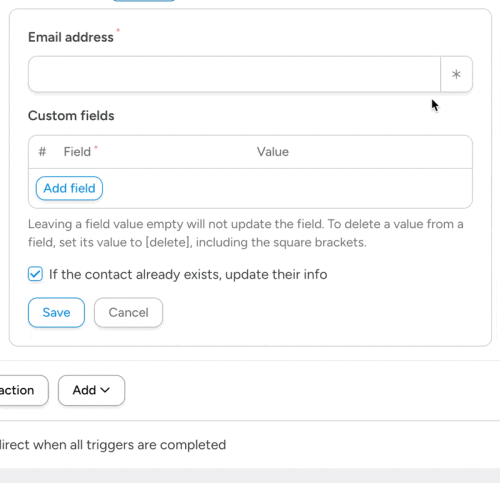Click the Custom fields heading

coord(71,116)
